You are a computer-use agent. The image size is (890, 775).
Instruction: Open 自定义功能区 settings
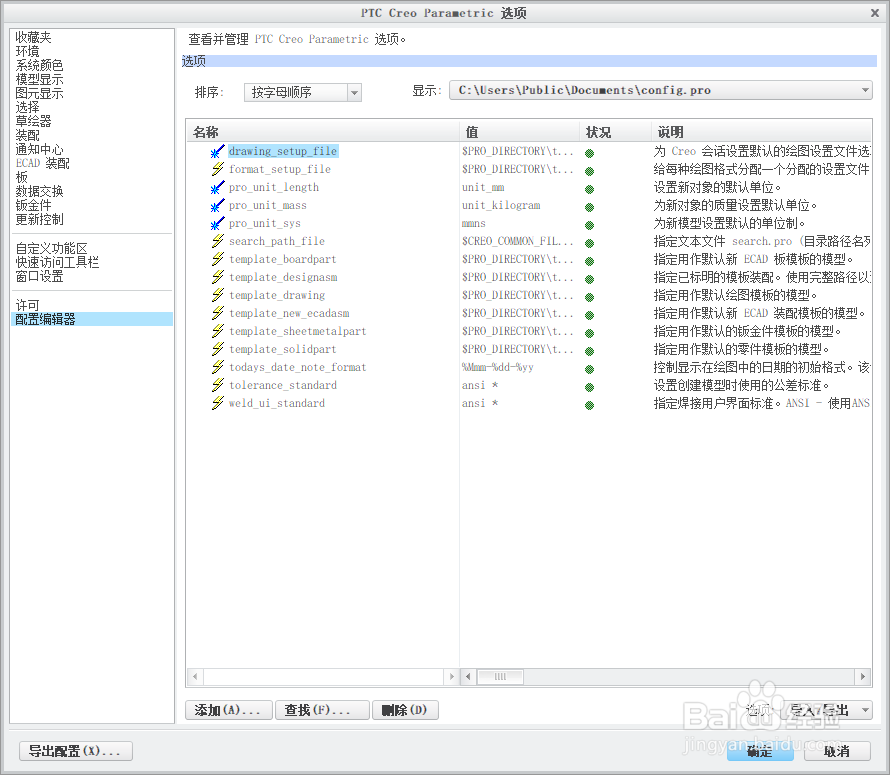51,249
